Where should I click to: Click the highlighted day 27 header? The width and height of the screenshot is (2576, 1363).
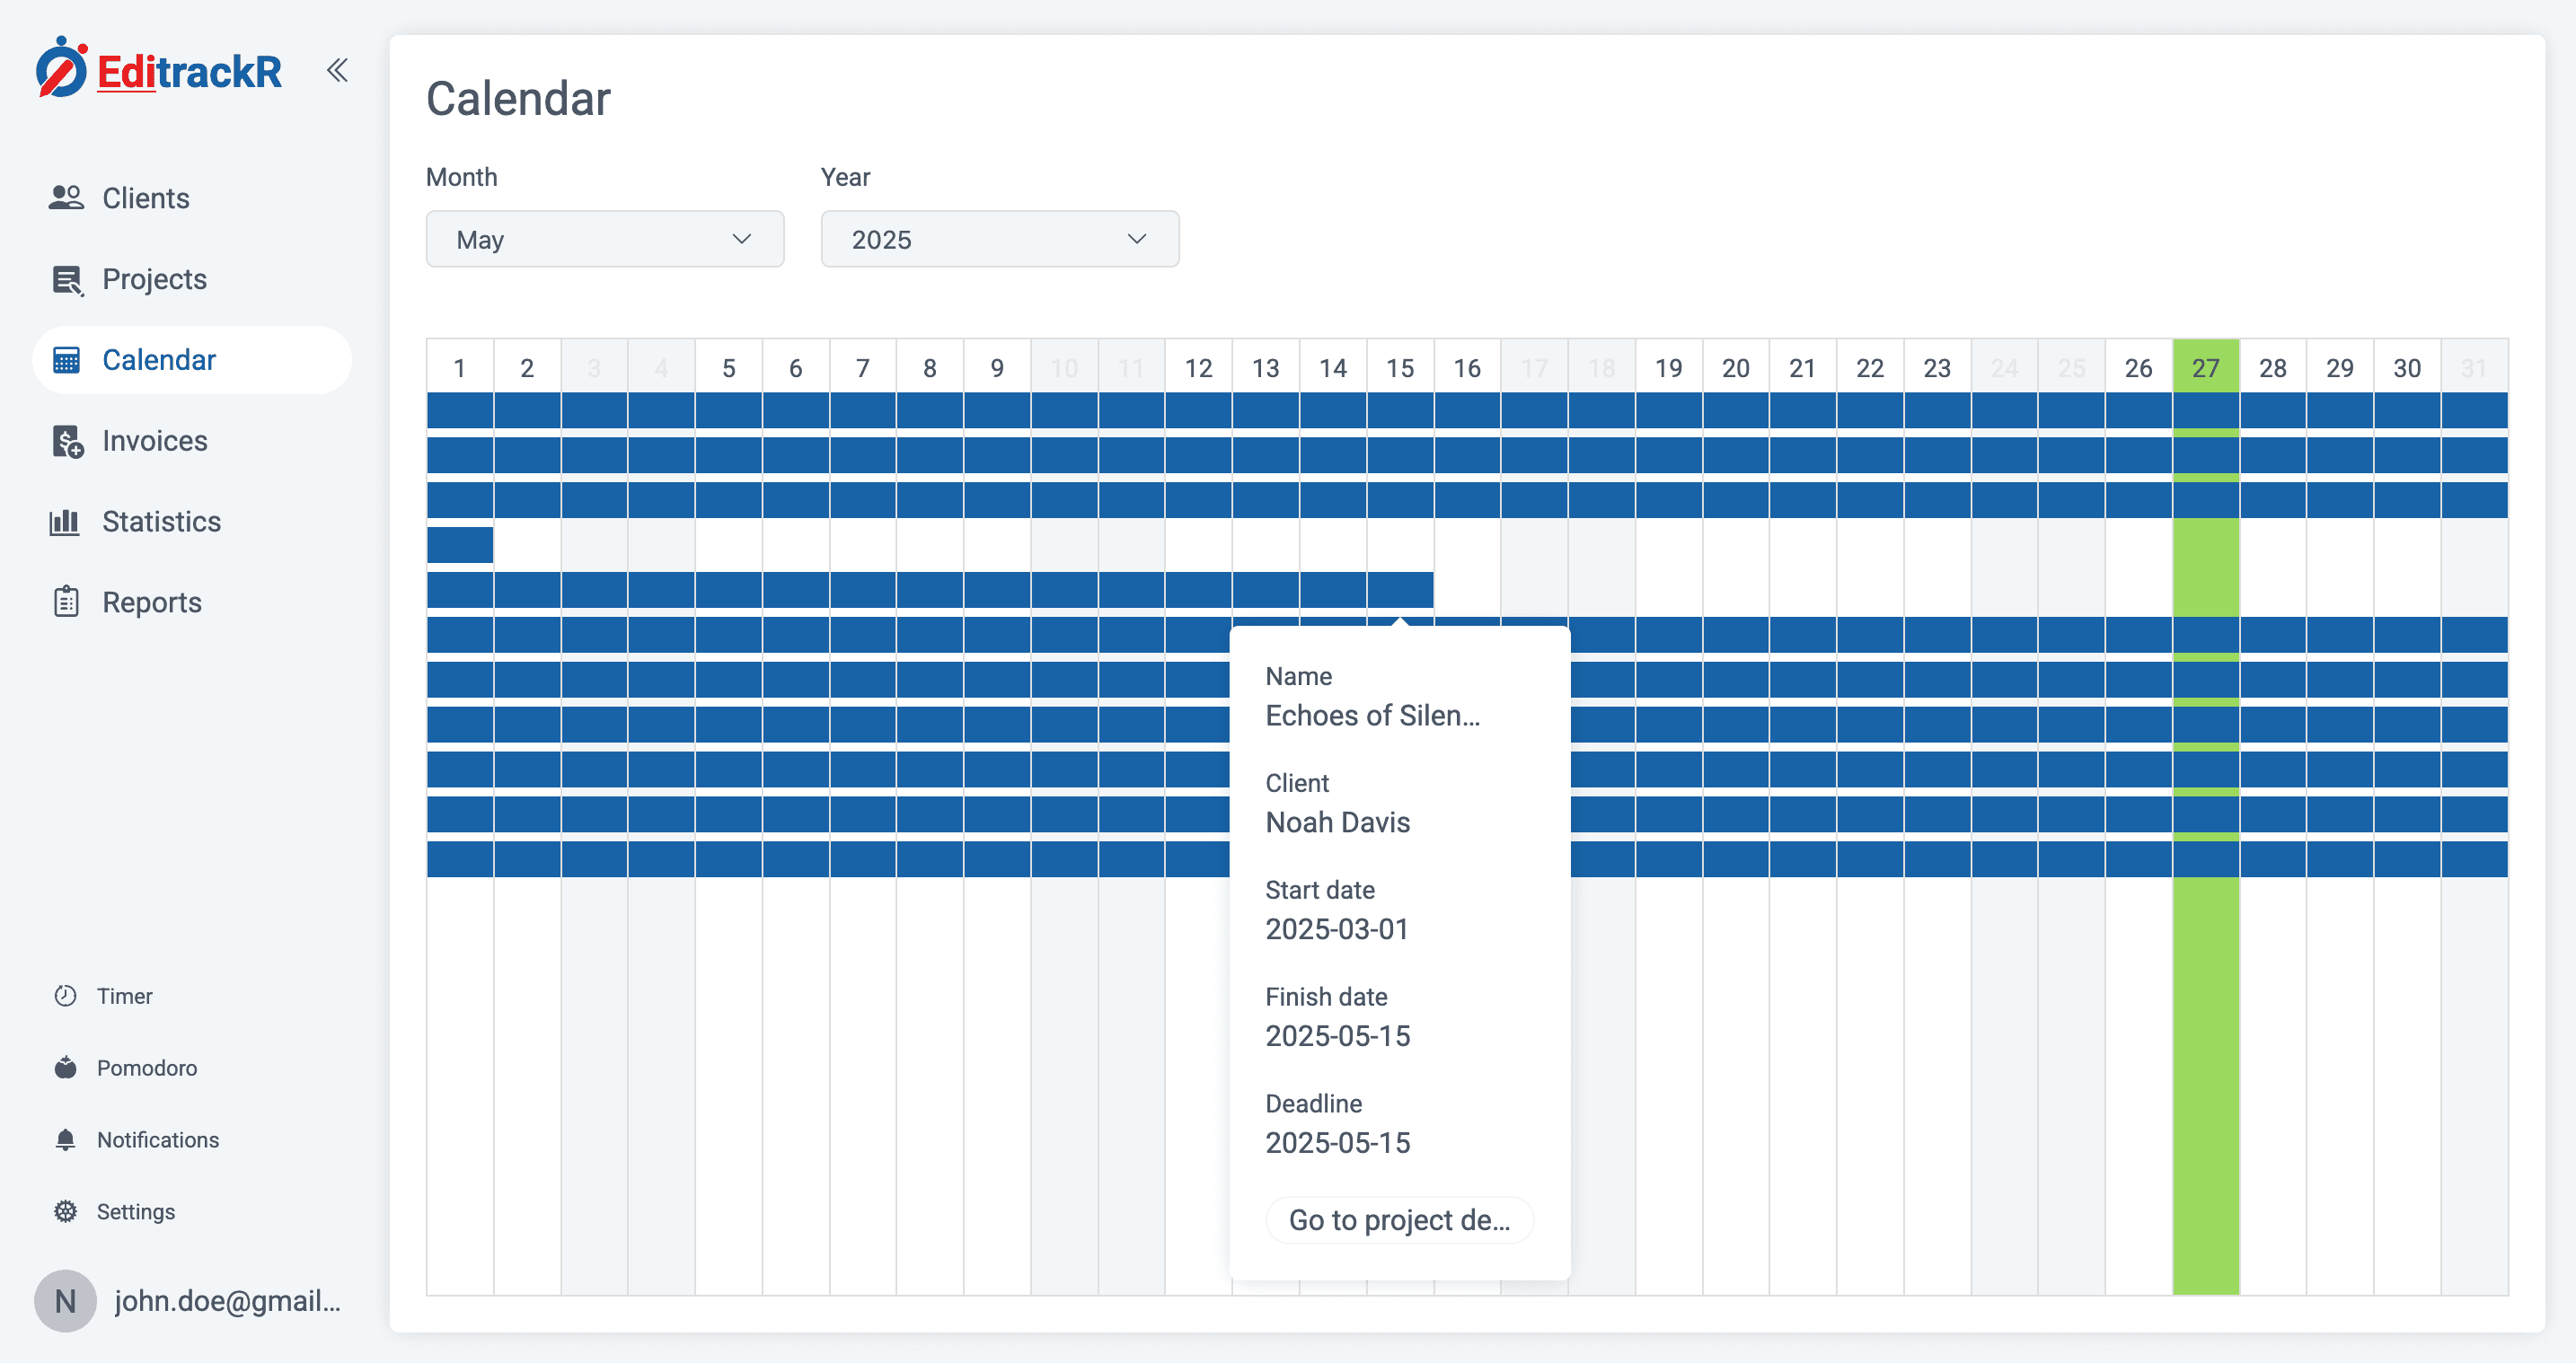pos(2205,368)
